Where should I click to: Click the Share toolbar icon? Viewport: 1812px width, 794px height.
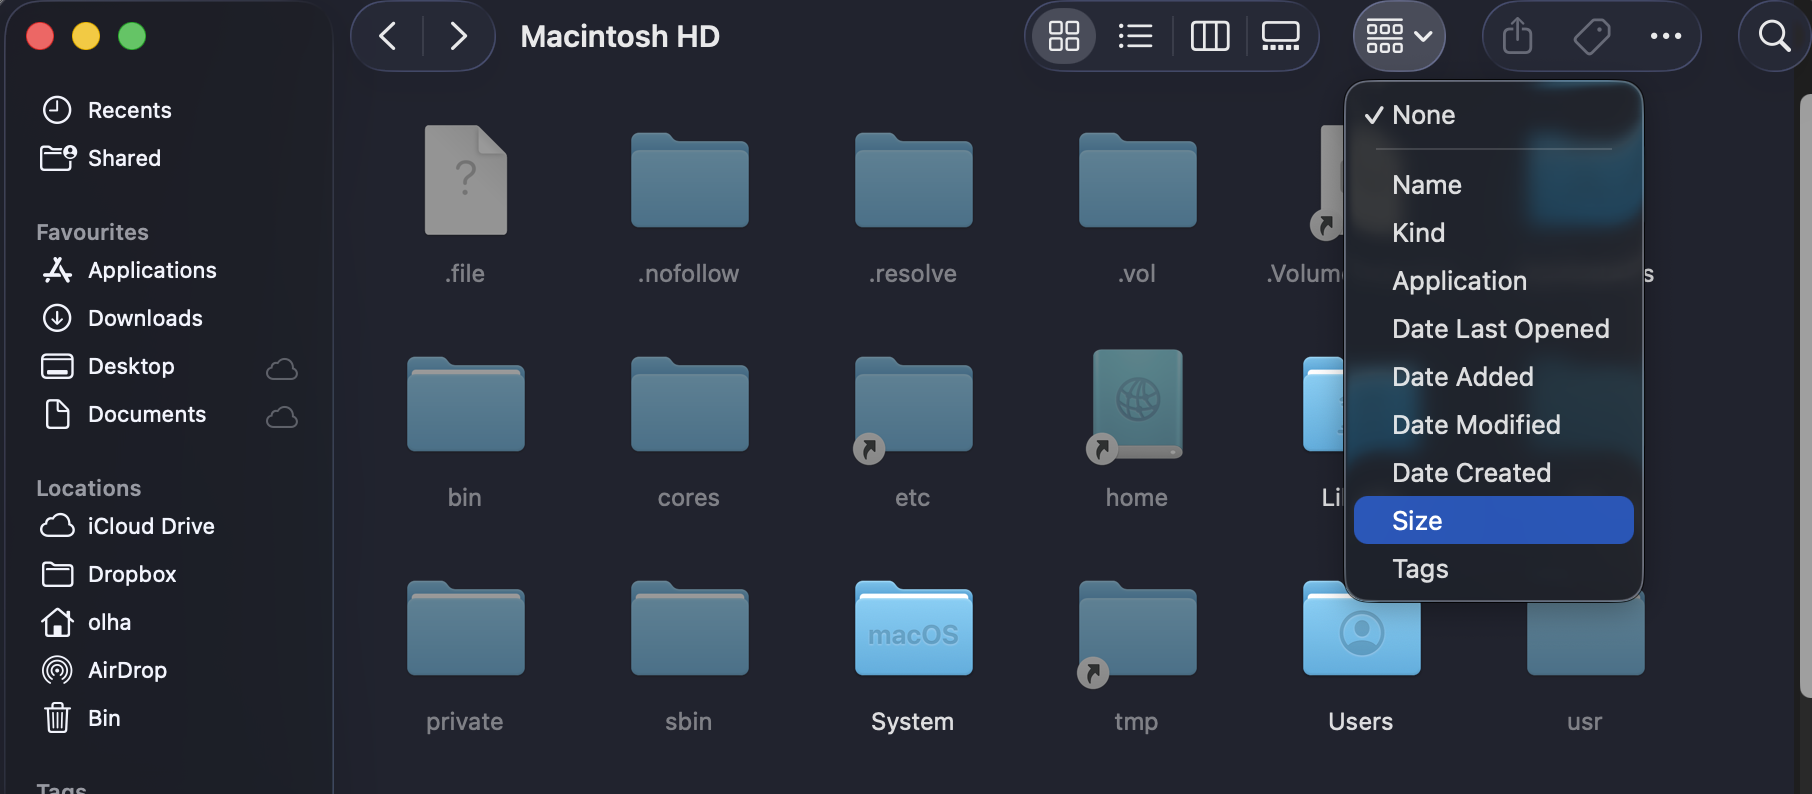click(1518, 36)
